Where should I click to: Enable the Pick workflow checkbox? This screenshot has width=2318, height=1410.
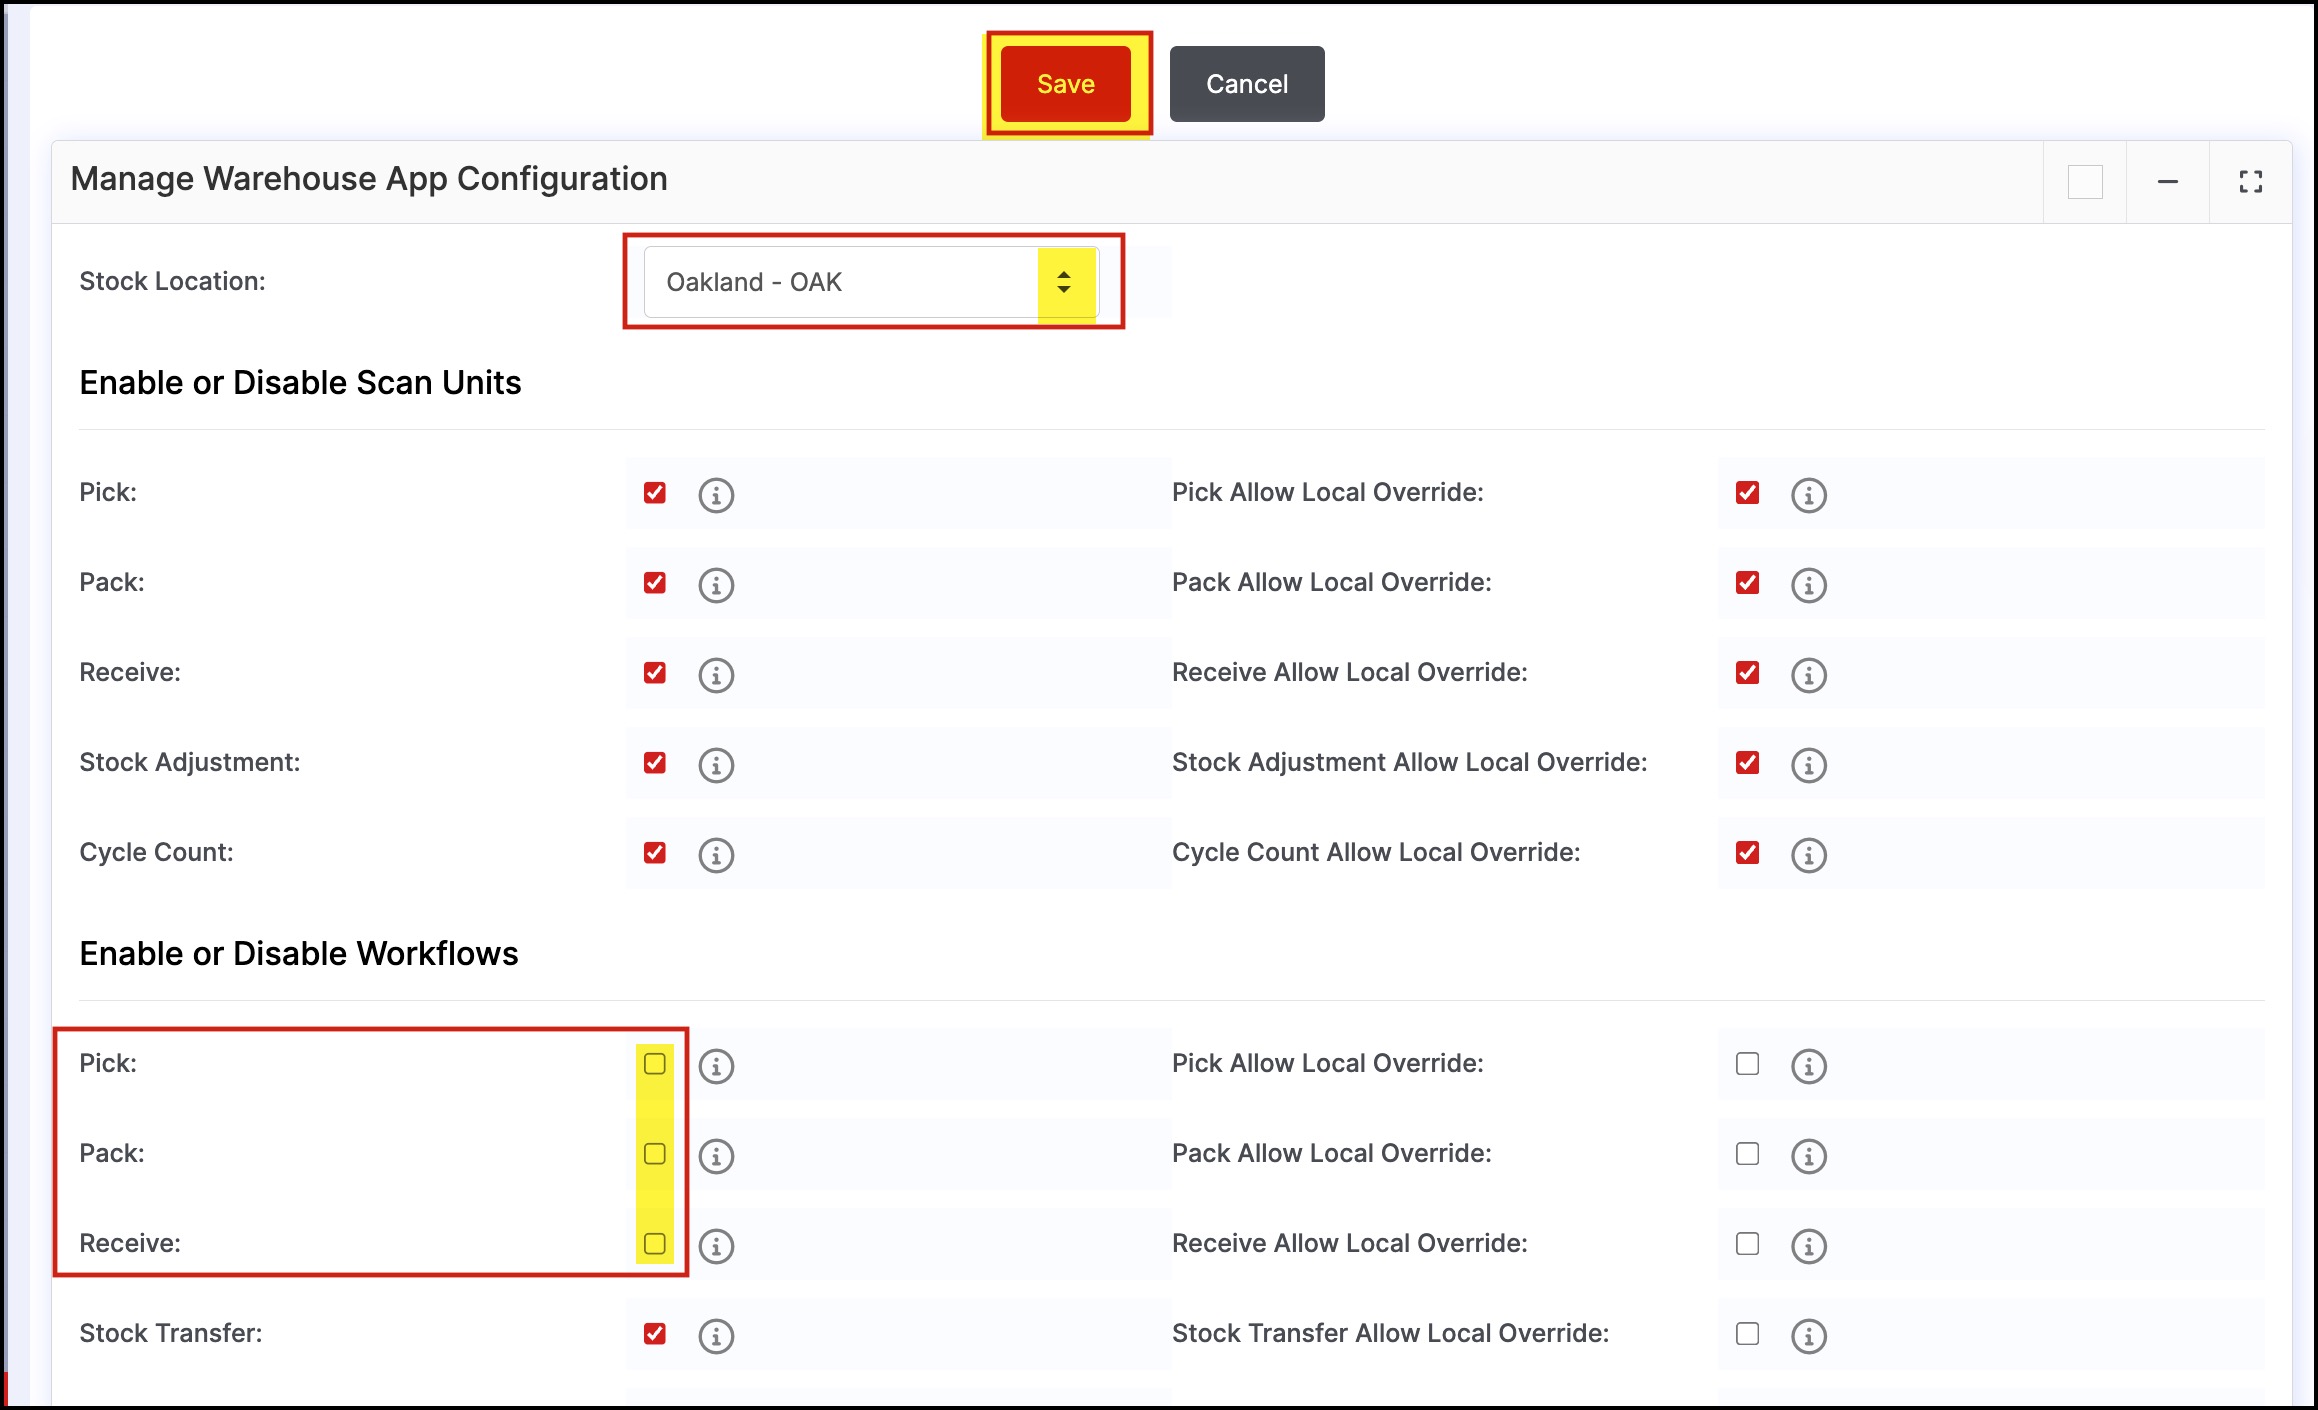click(x=655, y=1064)
